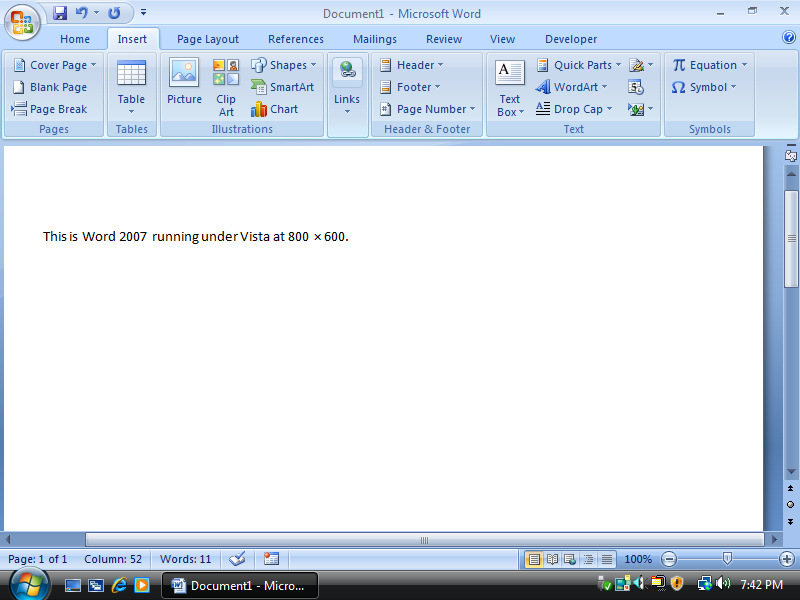Switch to the Review tab
800x600 pixels.
click(x=444, y=39)
